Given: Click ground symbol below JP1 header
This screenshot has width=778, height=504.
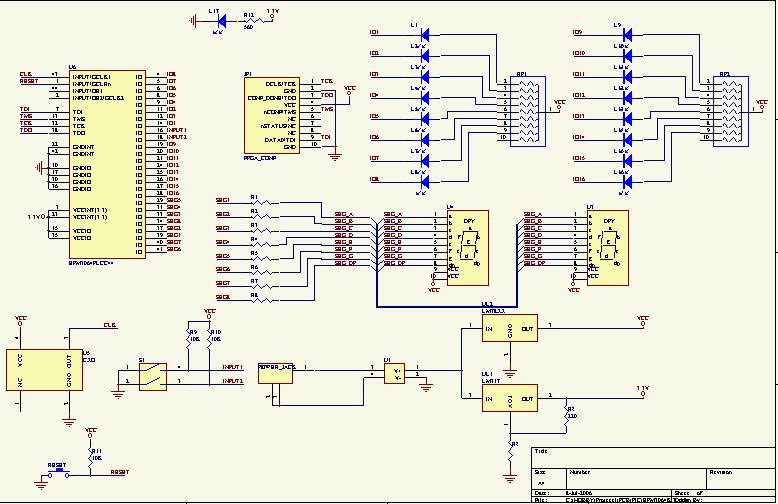Looking at the screenshot, I should tap(335, 157).
